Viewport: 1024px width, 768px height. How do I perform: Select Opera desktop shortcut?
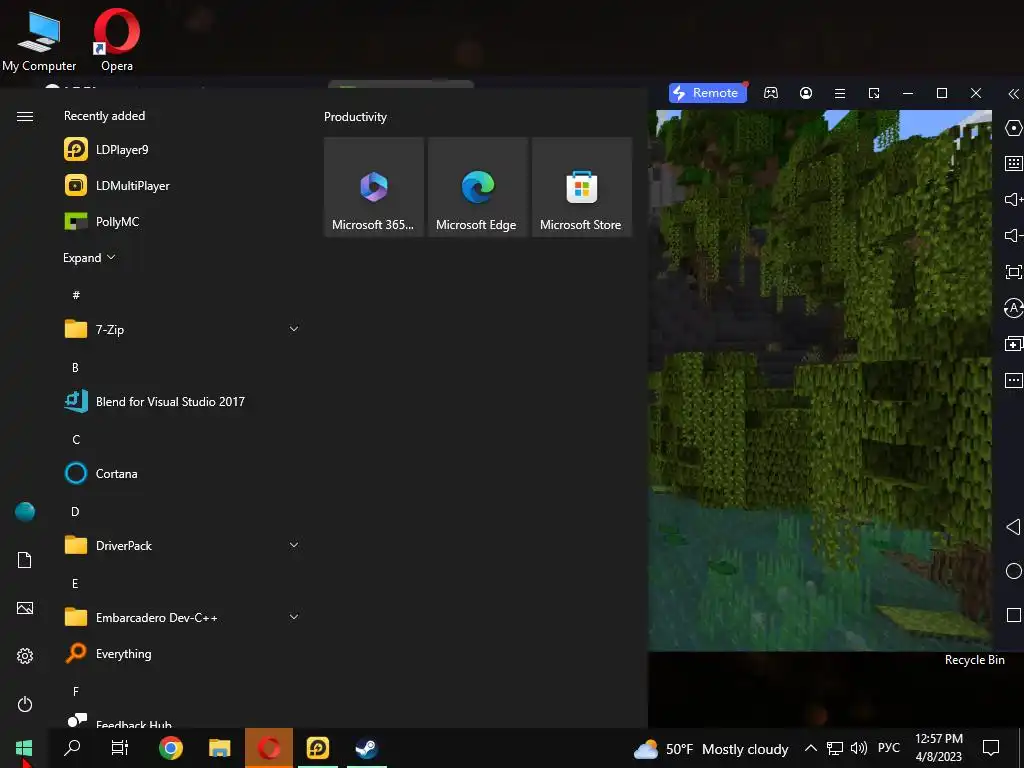tap(117, 40)
